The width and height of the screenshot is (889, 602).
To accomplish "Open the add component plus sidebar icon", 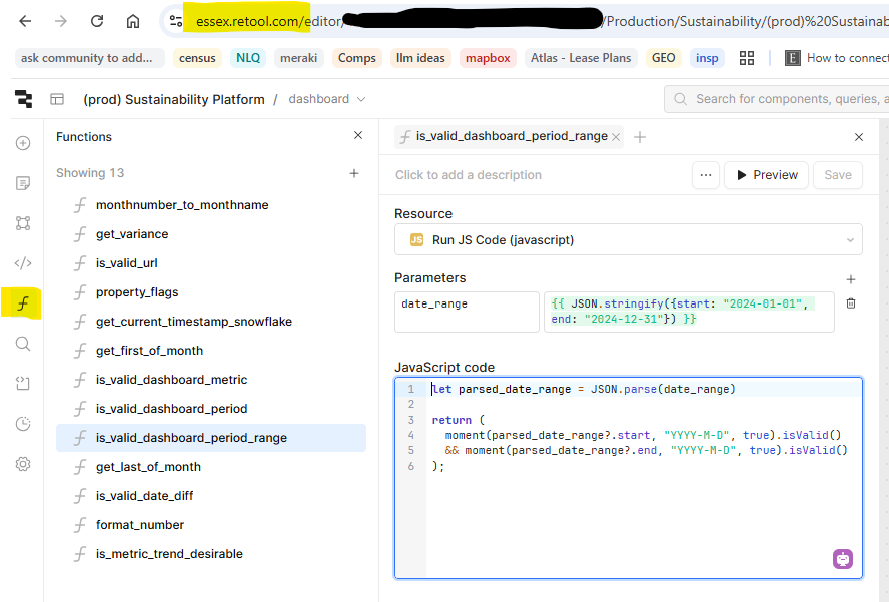I will (23, 143).
